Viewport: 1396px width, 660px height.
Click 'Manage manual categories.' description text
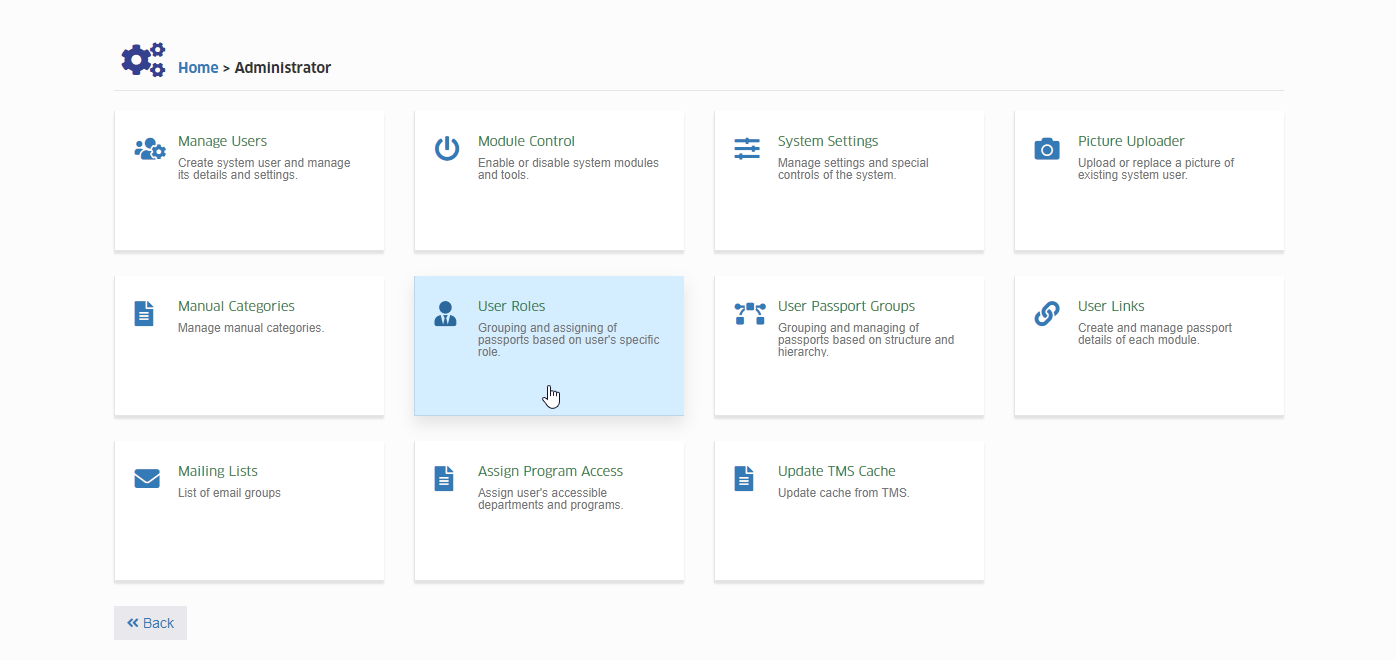[251, 328]
